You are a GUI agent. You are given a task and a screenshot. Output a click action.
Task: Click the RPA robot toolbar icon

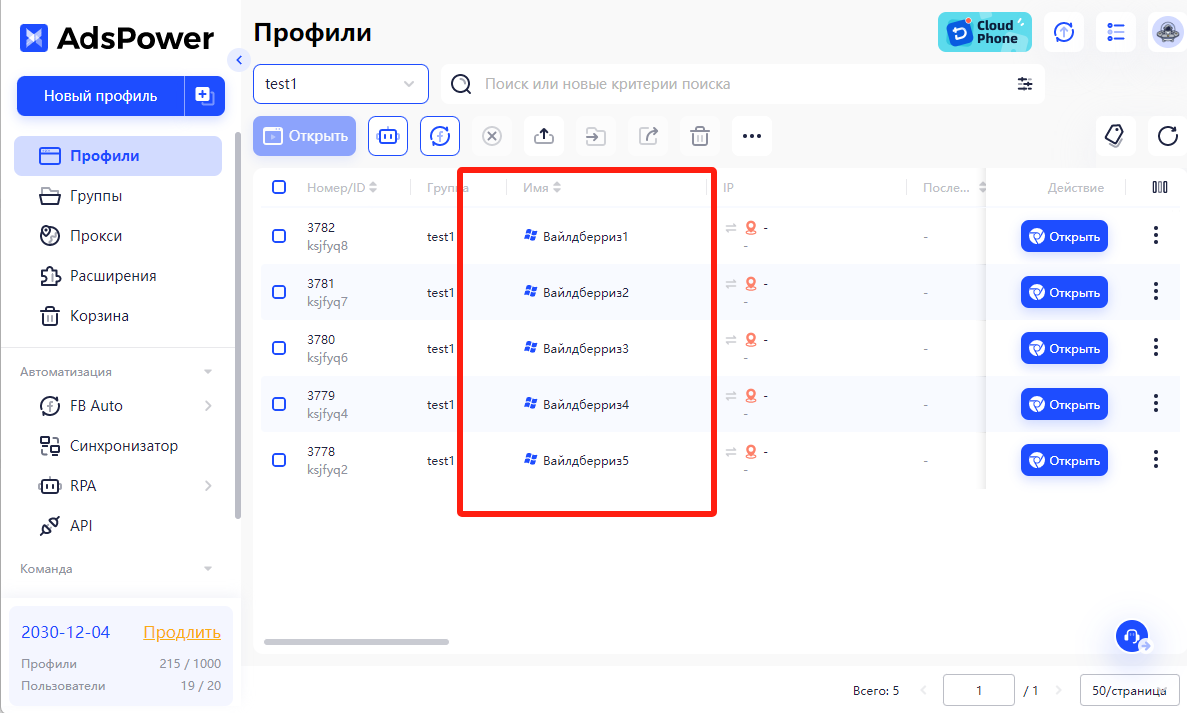pos(388,136)
